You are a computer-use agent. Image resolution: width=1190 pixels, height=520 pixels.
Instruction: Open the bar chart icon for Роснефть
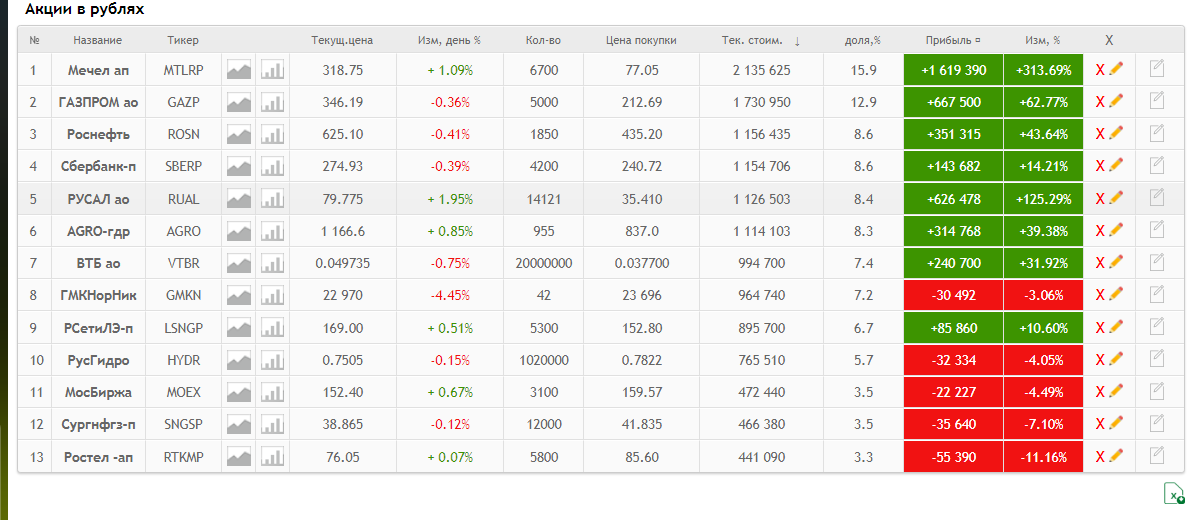(x=272, y=134)
